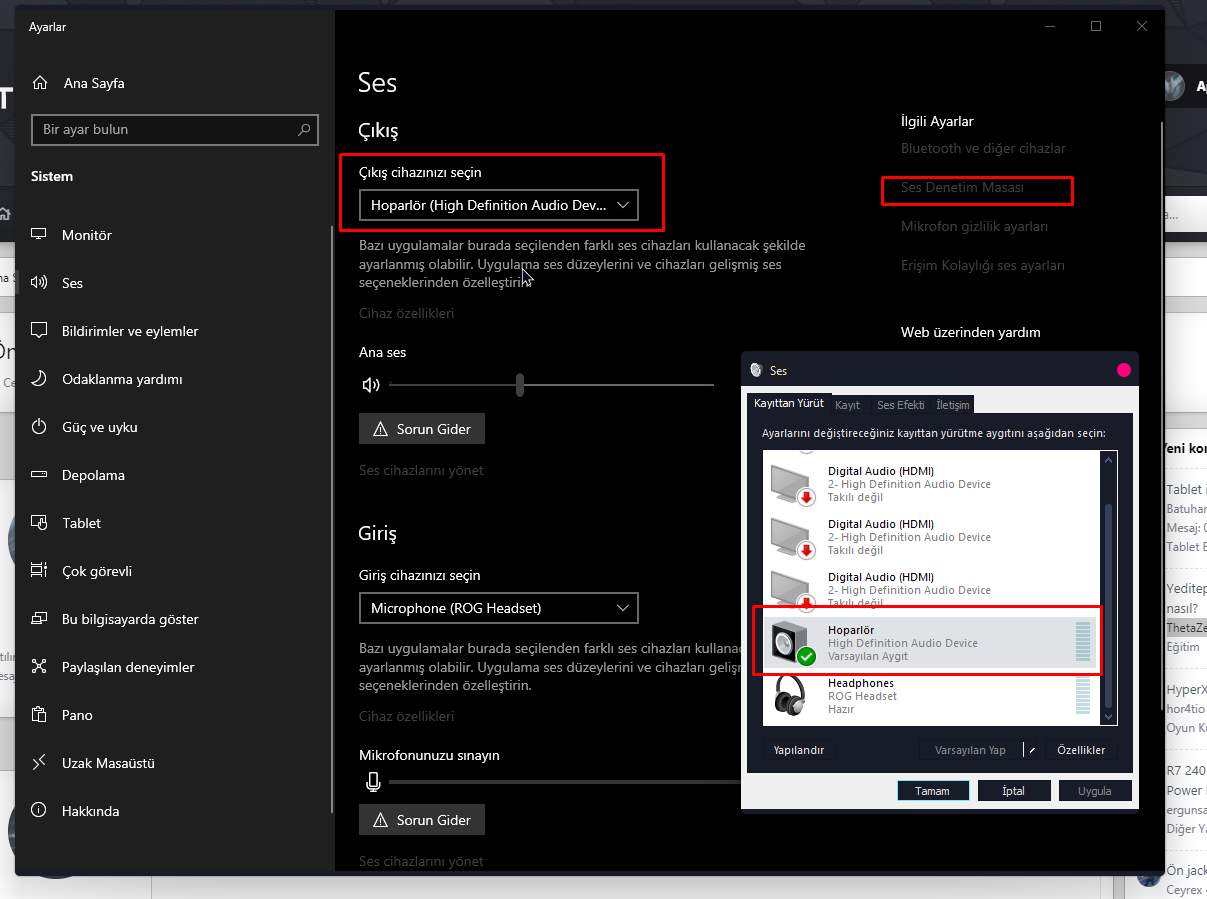Open Ana Sayfa home icon
The image size is (1207, 899).
click(x=40, y=83)
